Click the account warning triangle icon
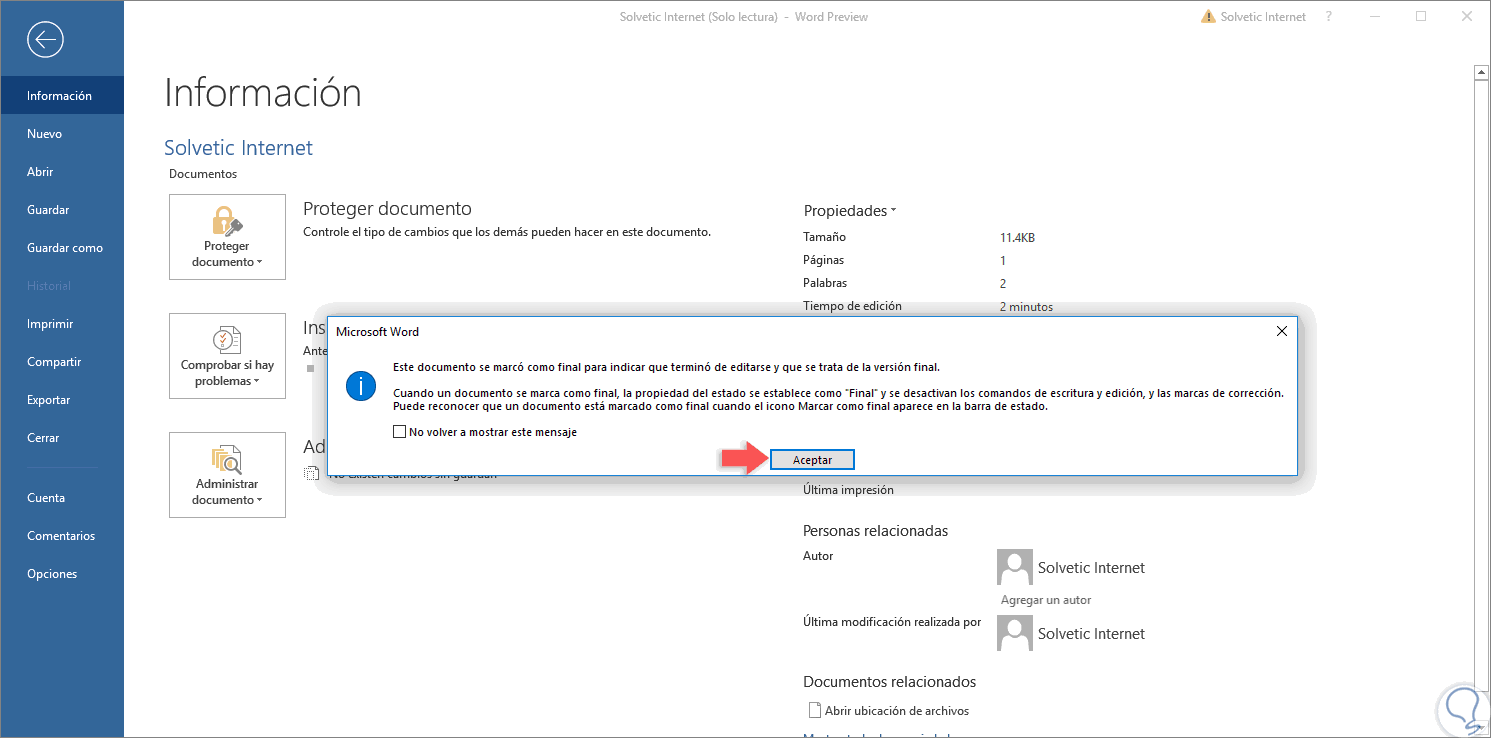The image size is (1491, 738). (x=1208, y=17)
